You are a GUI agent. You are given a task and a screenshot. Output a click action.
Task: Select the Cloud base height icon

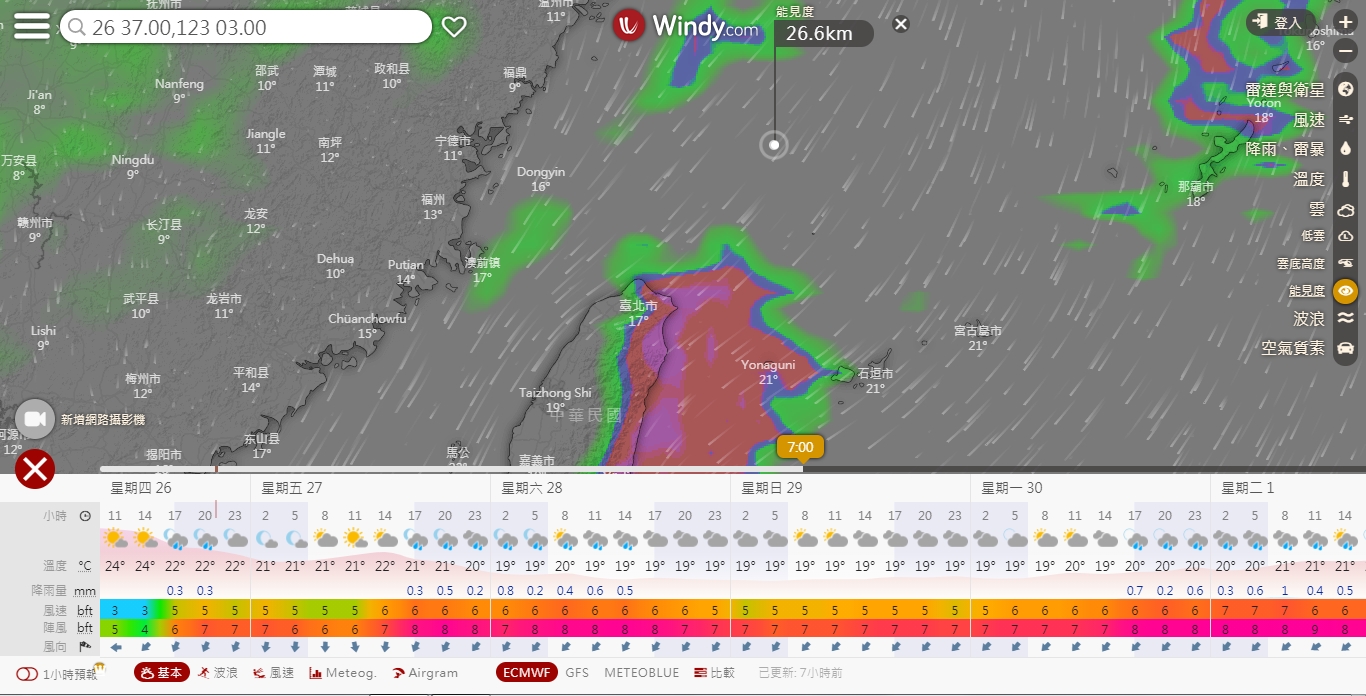[x=1345, y=263]
